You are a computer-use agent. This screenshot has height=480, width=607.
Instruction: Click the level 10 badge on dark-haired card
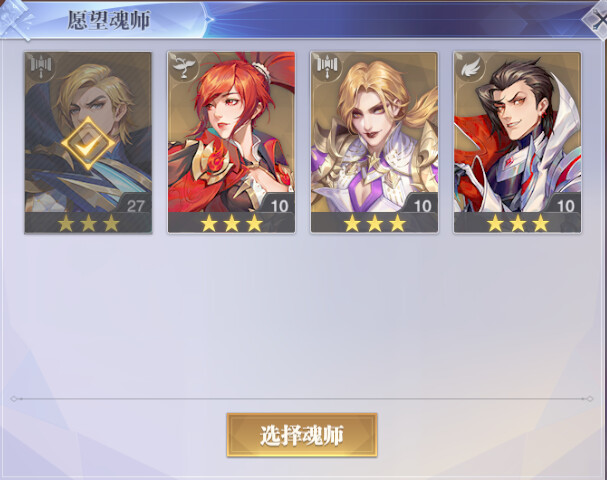[566, 206]
